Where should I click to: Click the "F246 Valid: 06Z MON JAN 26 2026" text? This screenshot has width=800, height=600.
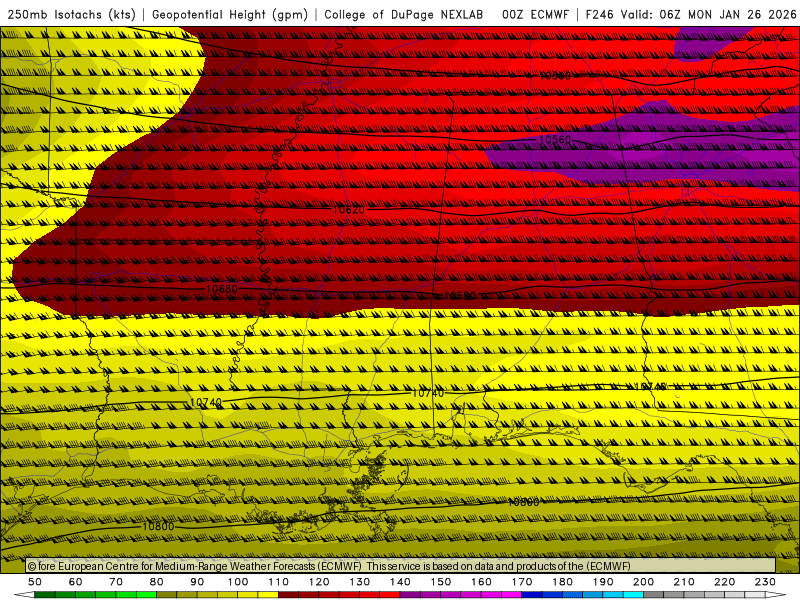pyautogui.click(x=691, y=15)
